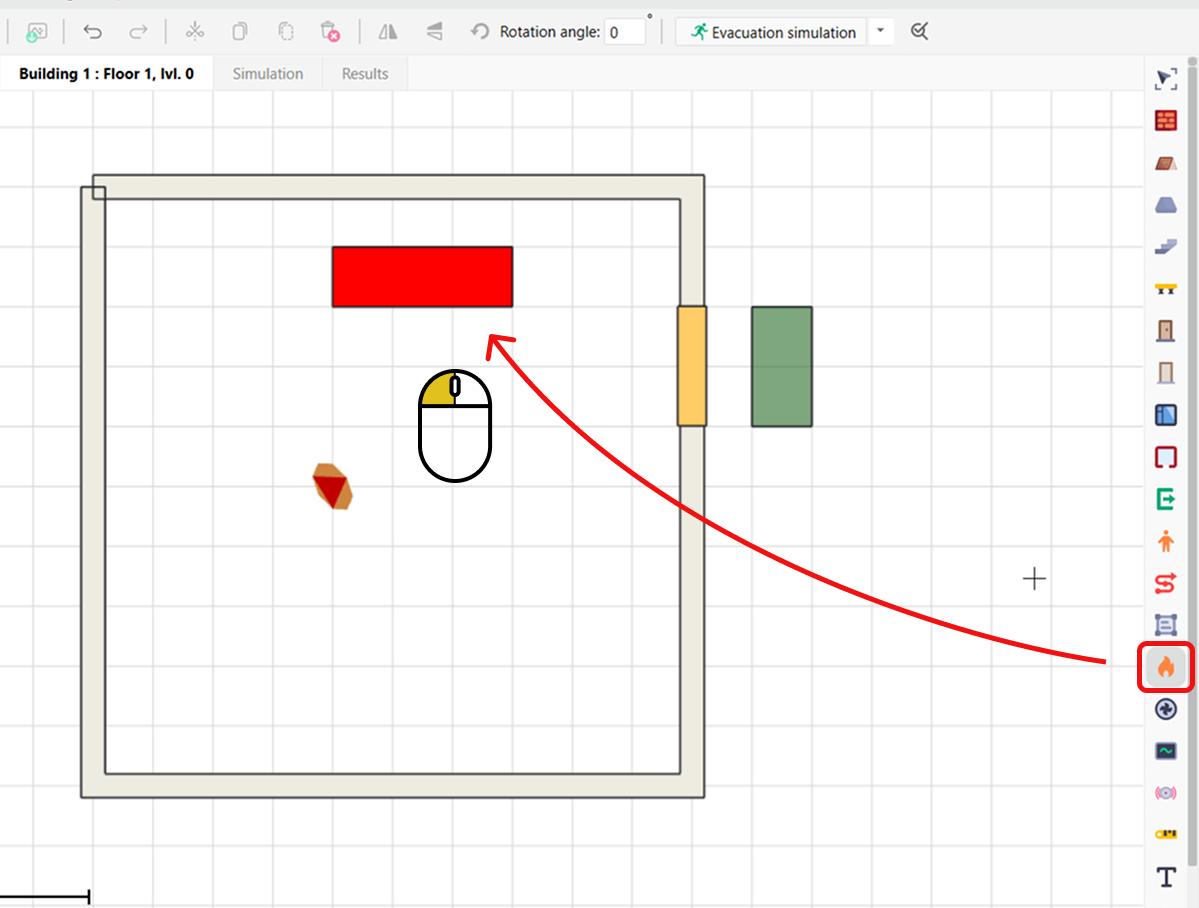Select the brick wall tool
Screen dimensions: 1199x908
tap(1165, 121)
